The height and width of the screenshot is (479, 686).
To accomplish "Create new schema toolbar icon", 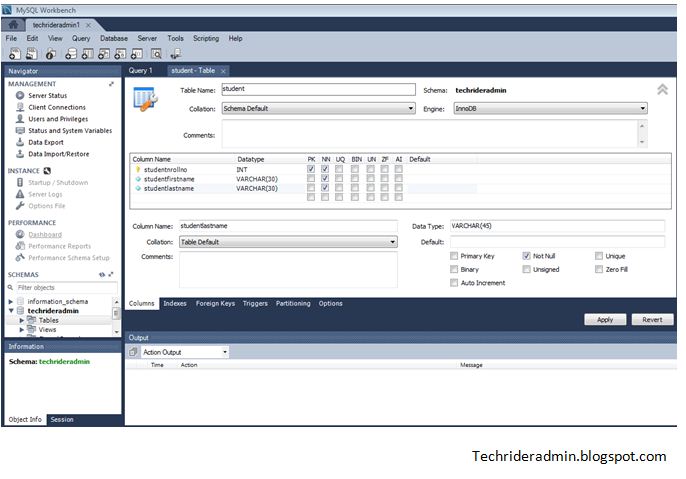I will pyautogui.click(x=71, y=54).
